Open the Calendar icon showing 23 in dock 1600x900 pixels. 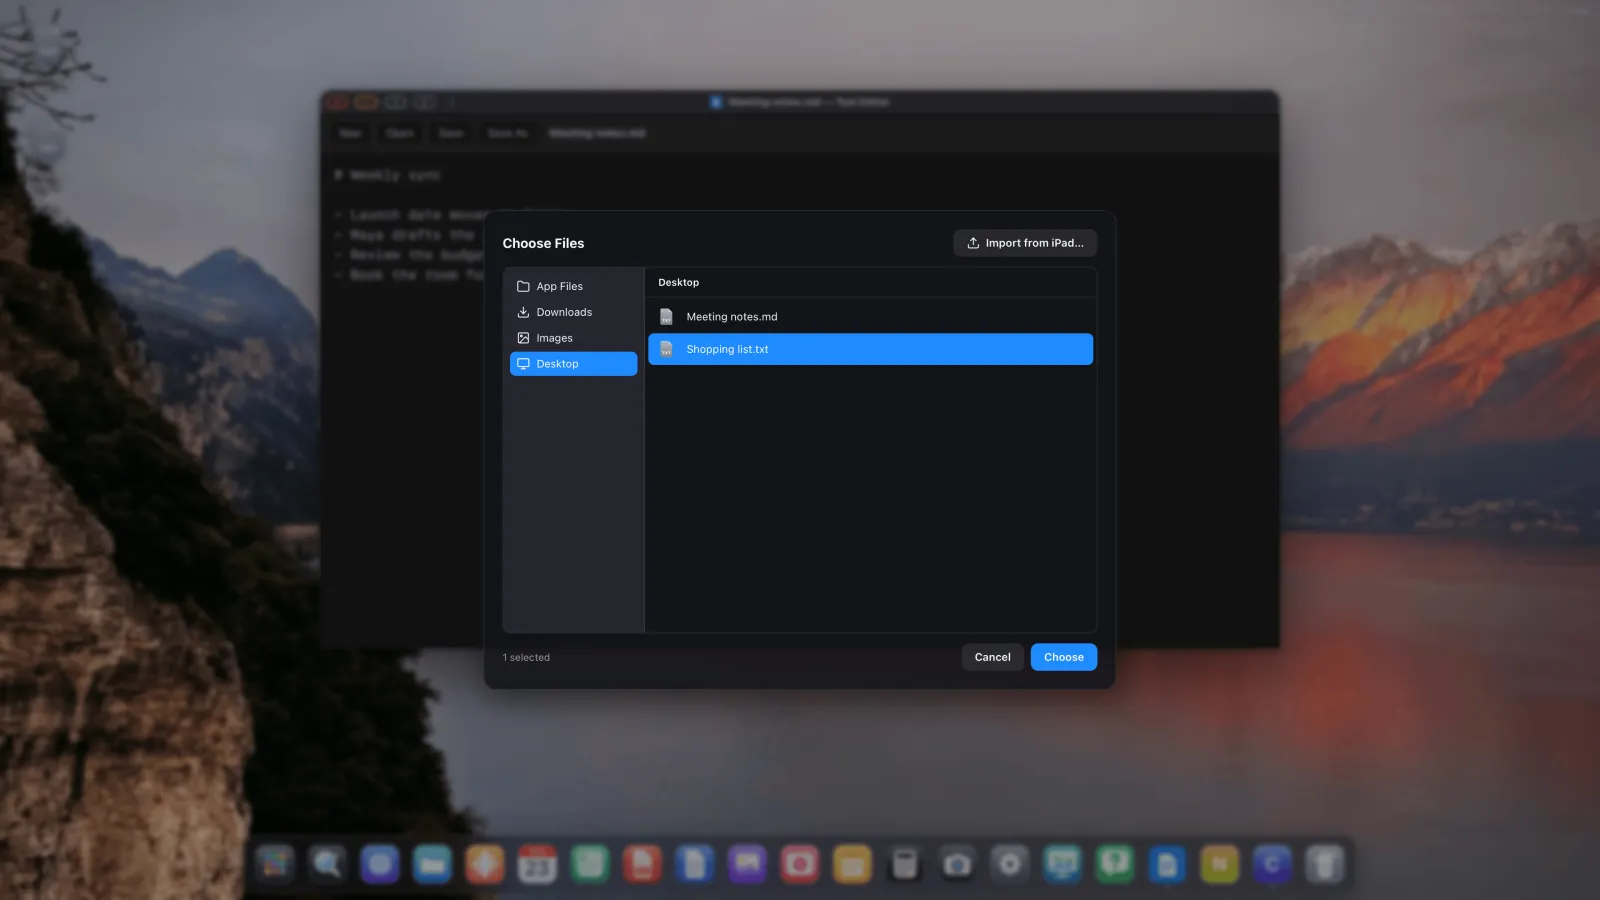[537, 864]
